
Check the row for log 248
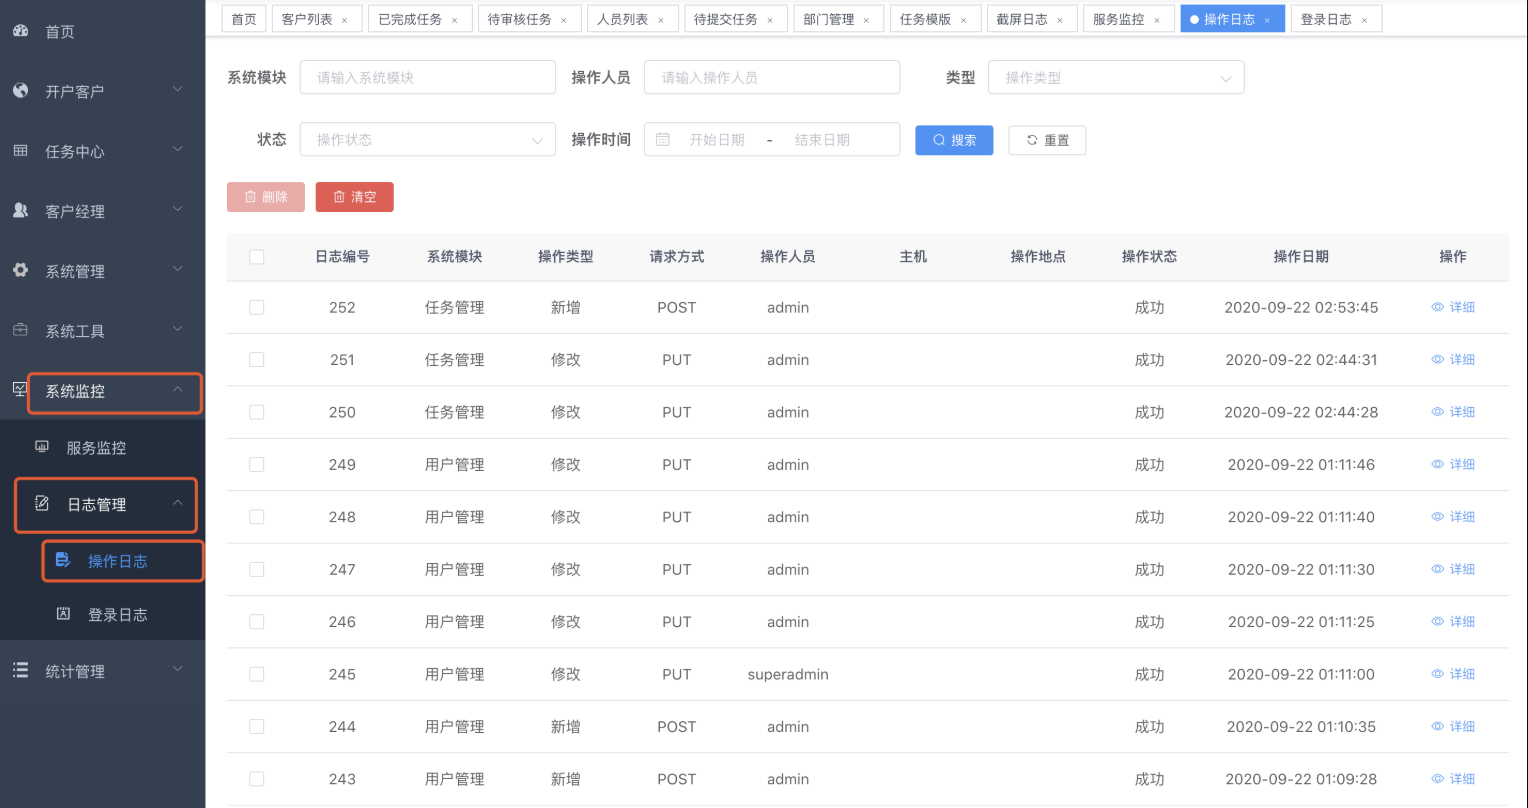click(257, 517)
